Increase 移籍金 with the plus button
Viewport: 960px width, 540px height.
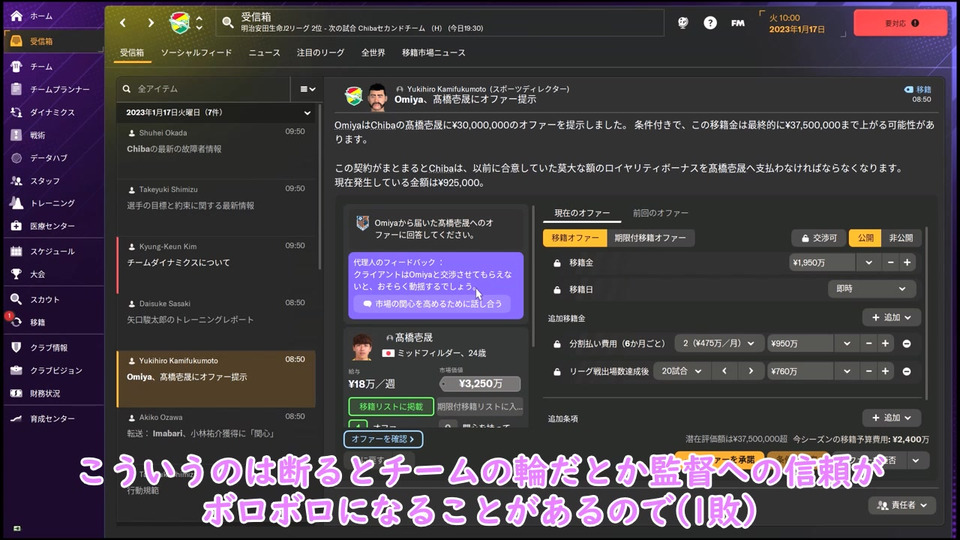pyautogui.click(x=907, y=263)
